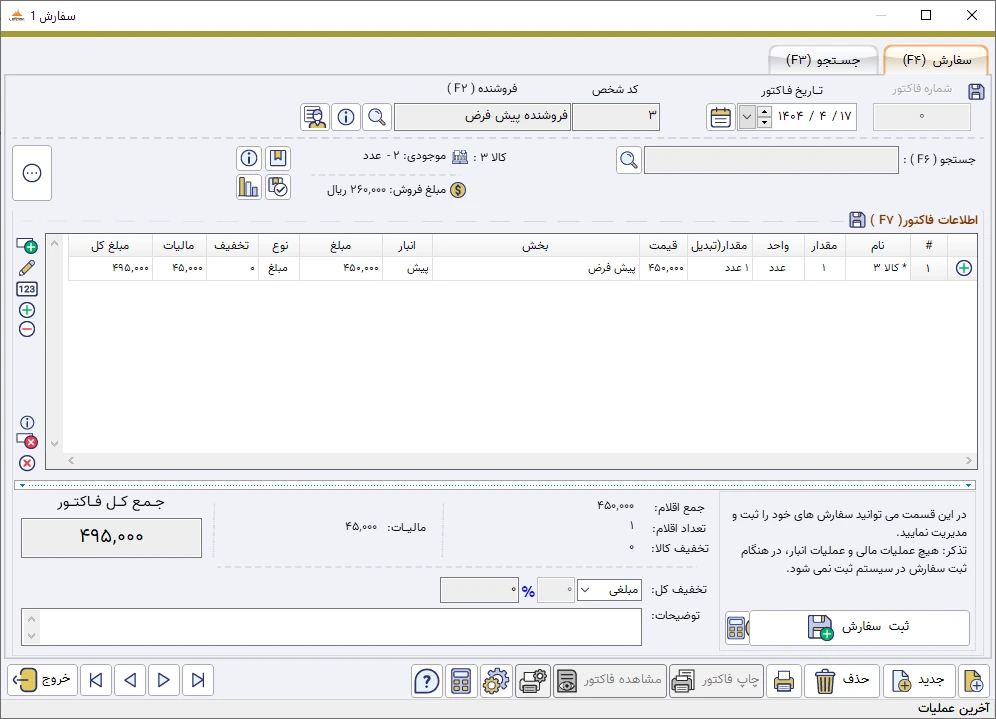The width and height of the screenshot is (996, 719).
Task: Click the مالیات column header
Action: (179, 246)
